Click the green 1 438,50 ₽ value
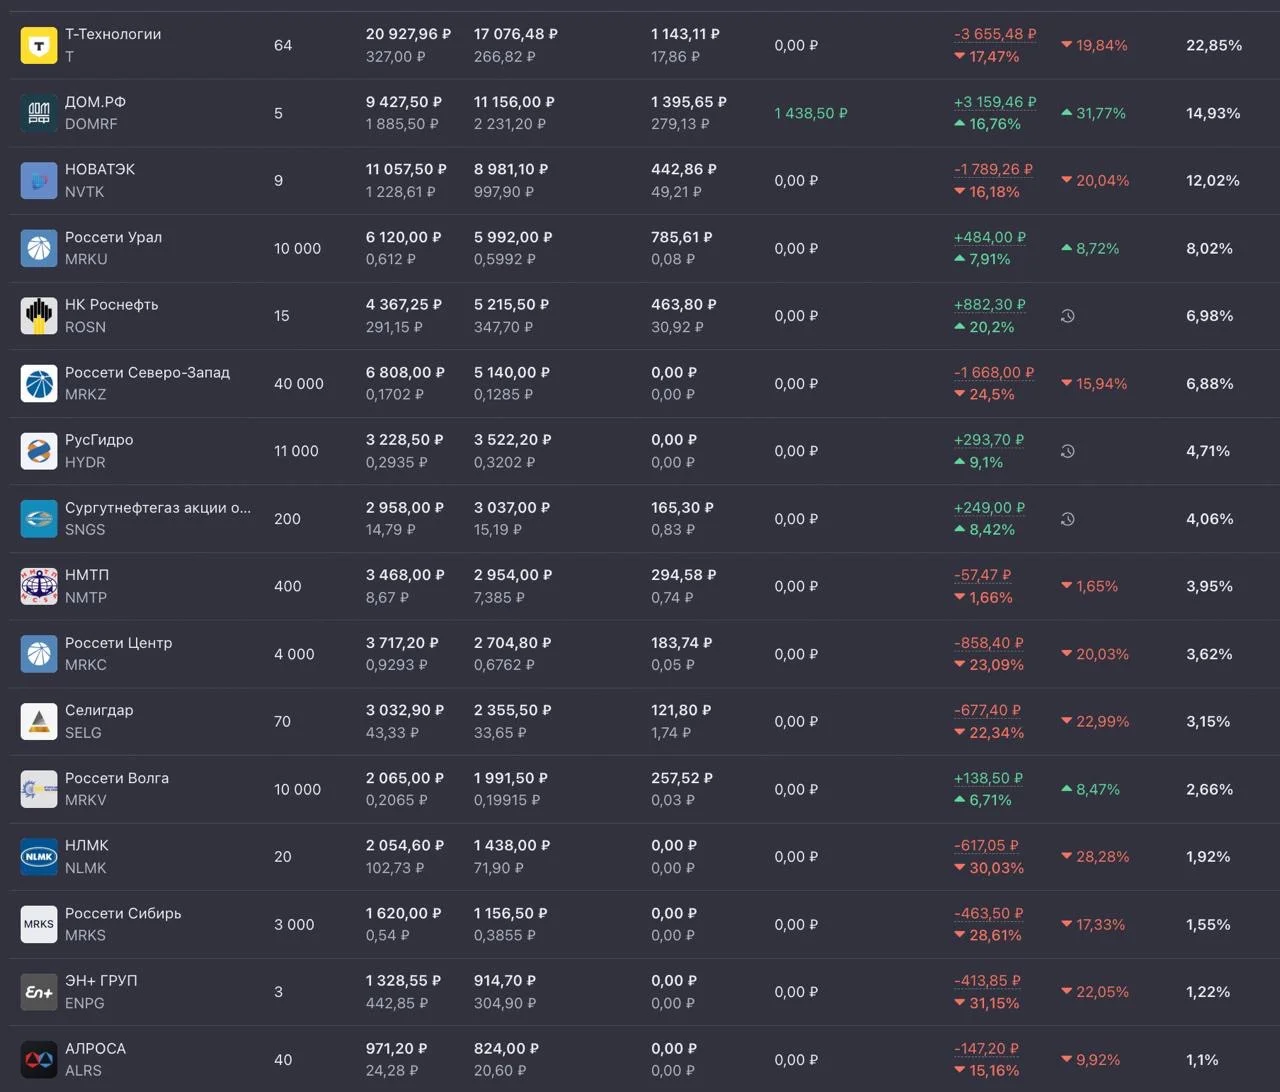The height and width of the screenshot is (1092, 1280). [811, 113]
